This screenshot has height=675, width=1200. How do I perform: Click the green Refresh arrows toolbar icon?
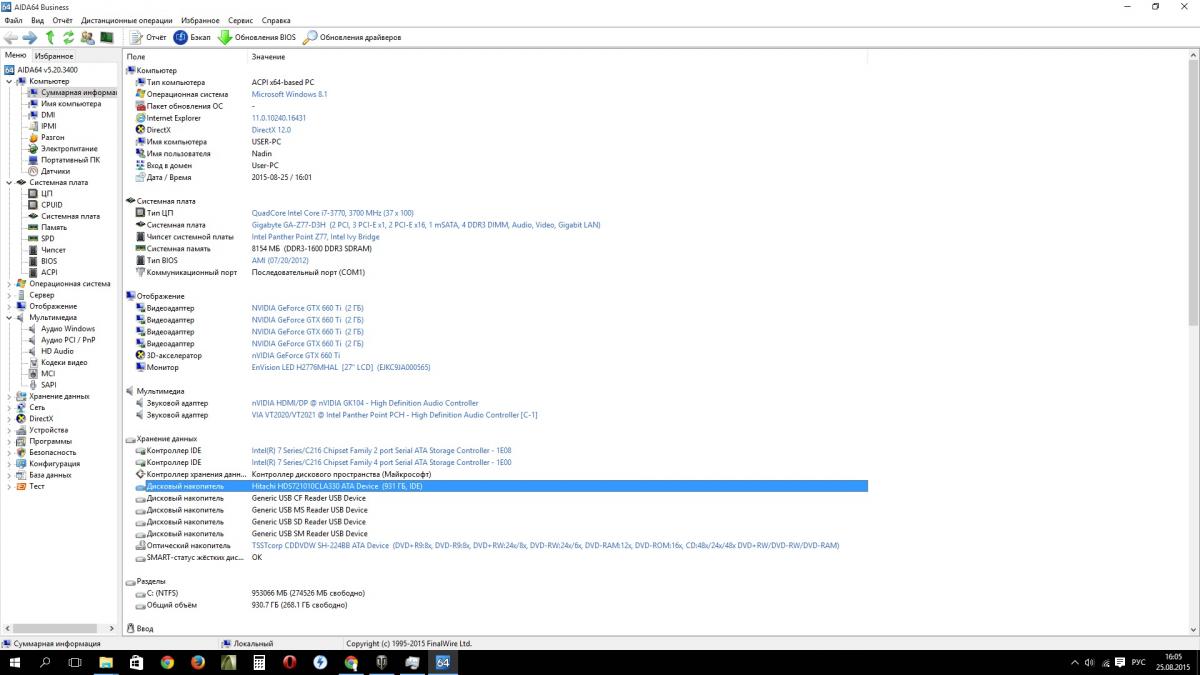68,37
